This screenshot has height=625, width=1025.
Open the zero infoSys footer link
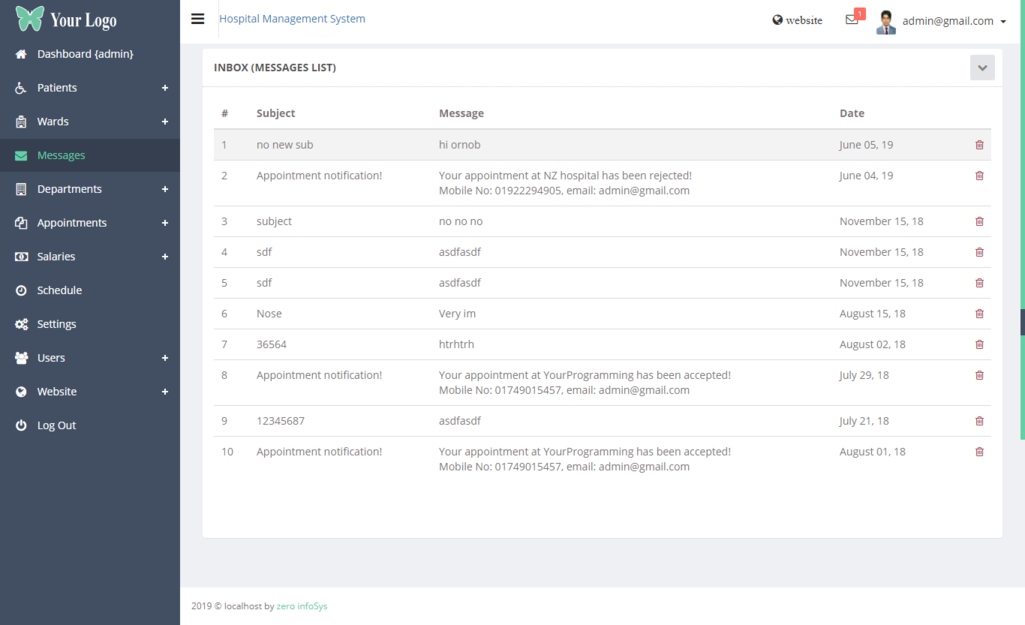[302, 606]
